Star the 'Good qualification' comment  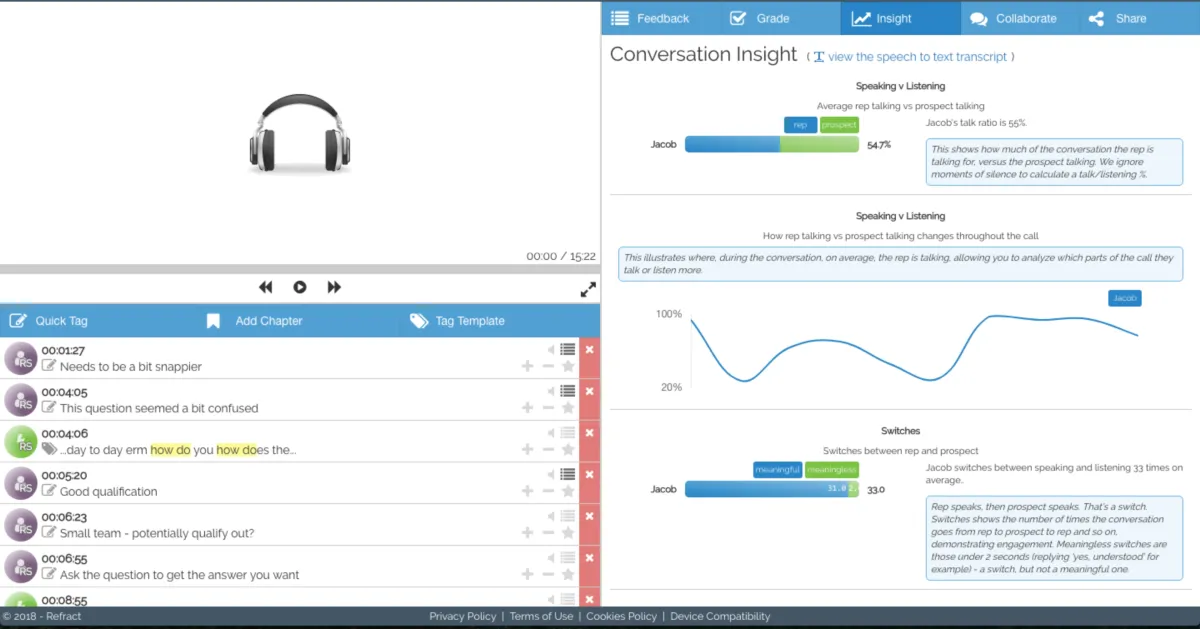coord(568,491)
